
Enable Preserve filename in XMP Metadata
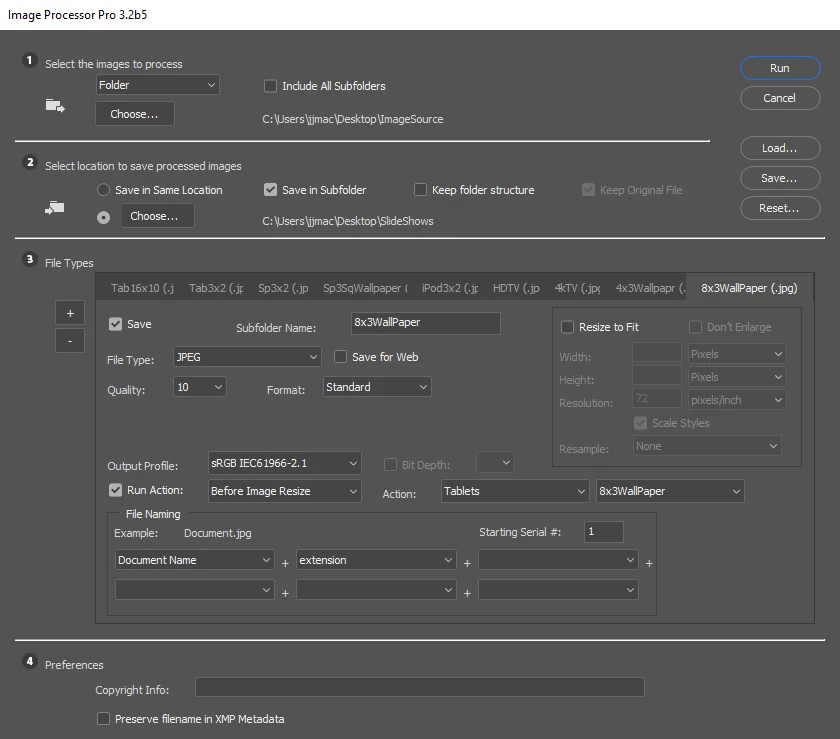tap(103, 718)
